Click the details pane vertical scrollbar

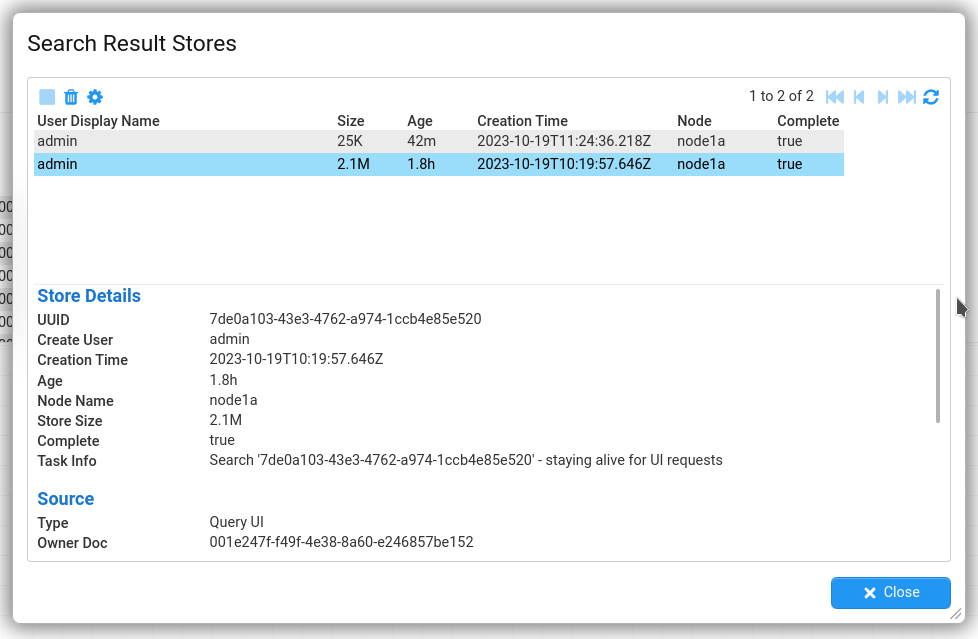click(937, 355)
